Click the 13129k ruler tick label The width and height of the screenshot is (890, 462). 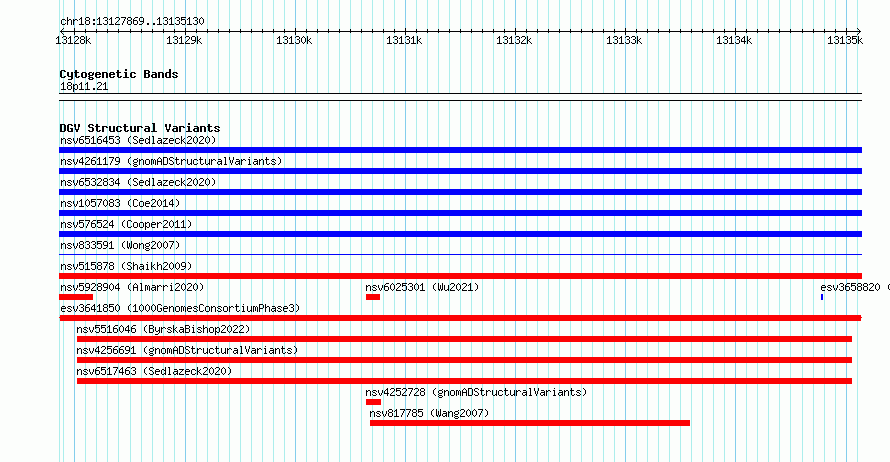pos(184,40)
